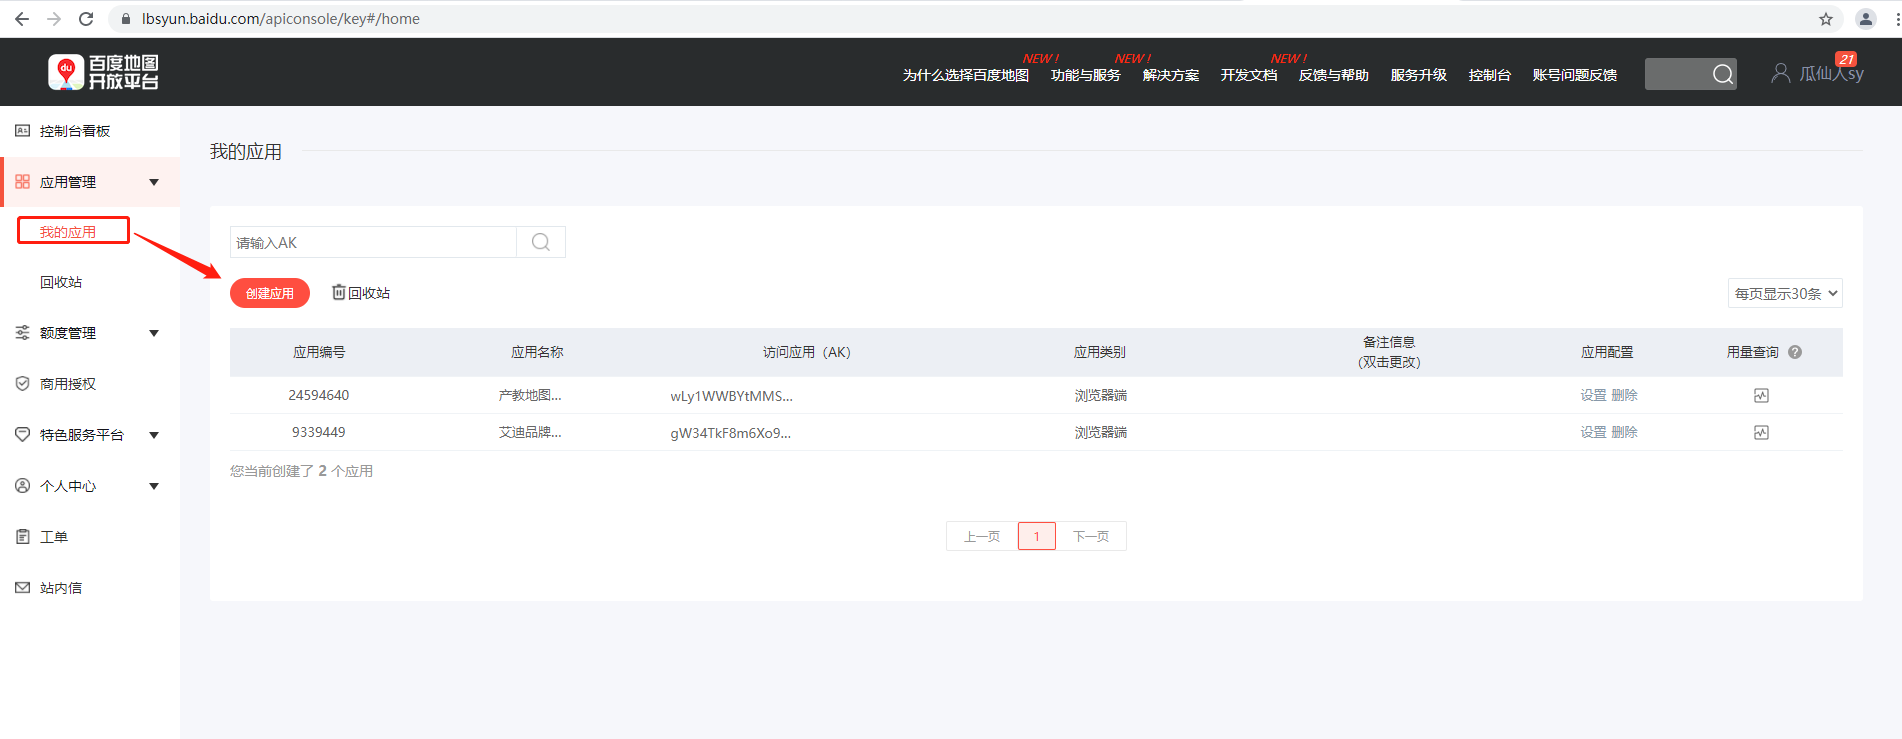The width and height of the screenshot is (1902, 739).
Task: Click into the 请输入AK search field
Action: (x=373, y=242)
